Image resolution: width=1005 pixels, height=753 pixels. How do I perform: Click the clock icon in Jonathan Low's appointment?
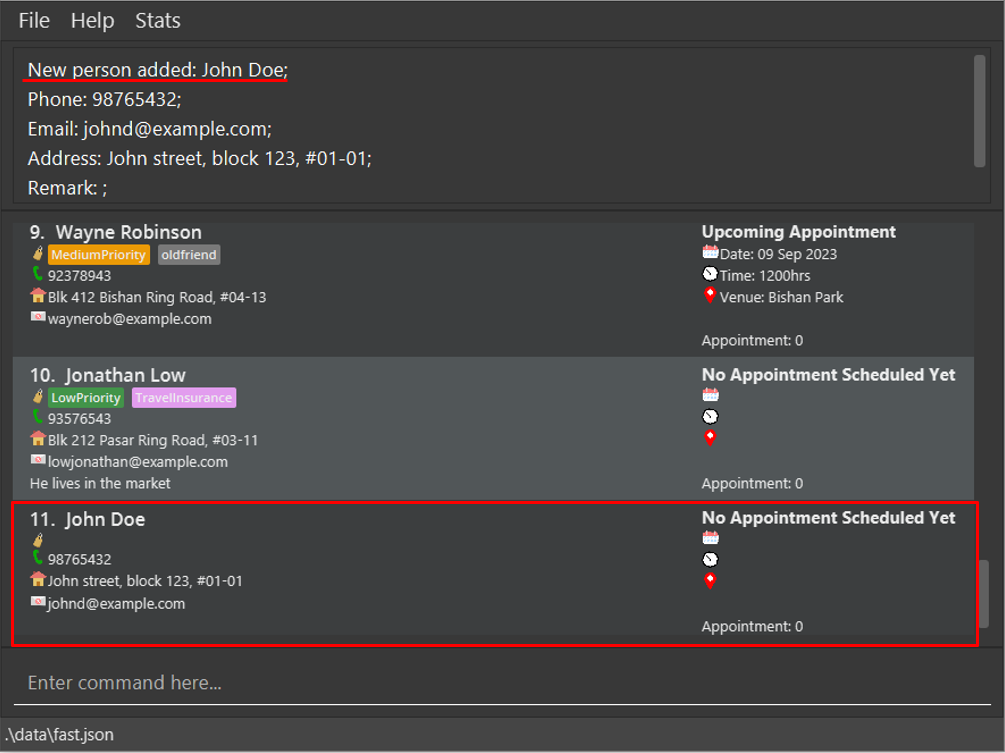[710, 416]
